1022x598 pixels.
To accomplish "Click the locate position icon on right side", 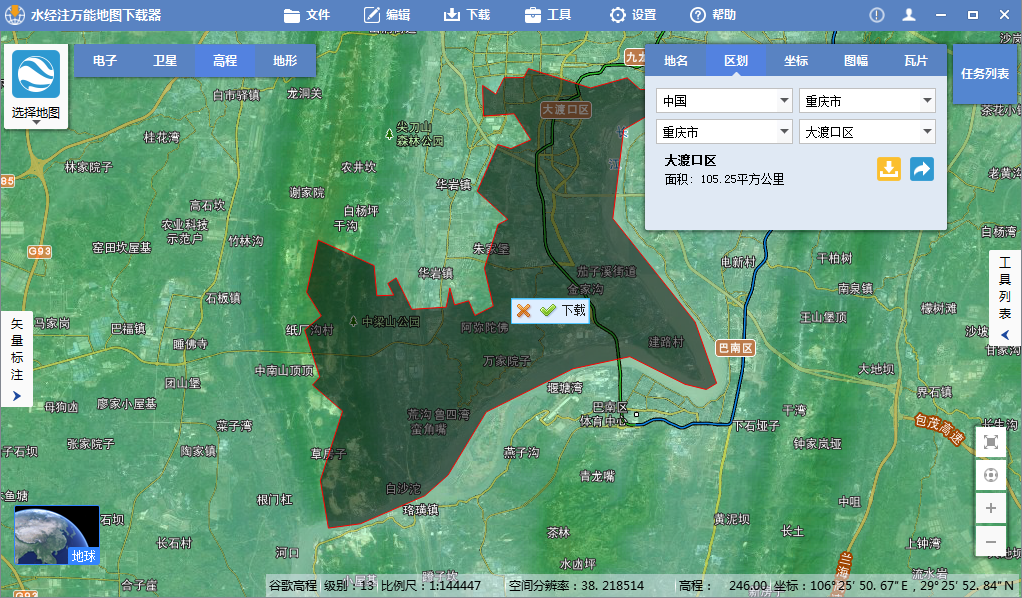I will (990, 474).
